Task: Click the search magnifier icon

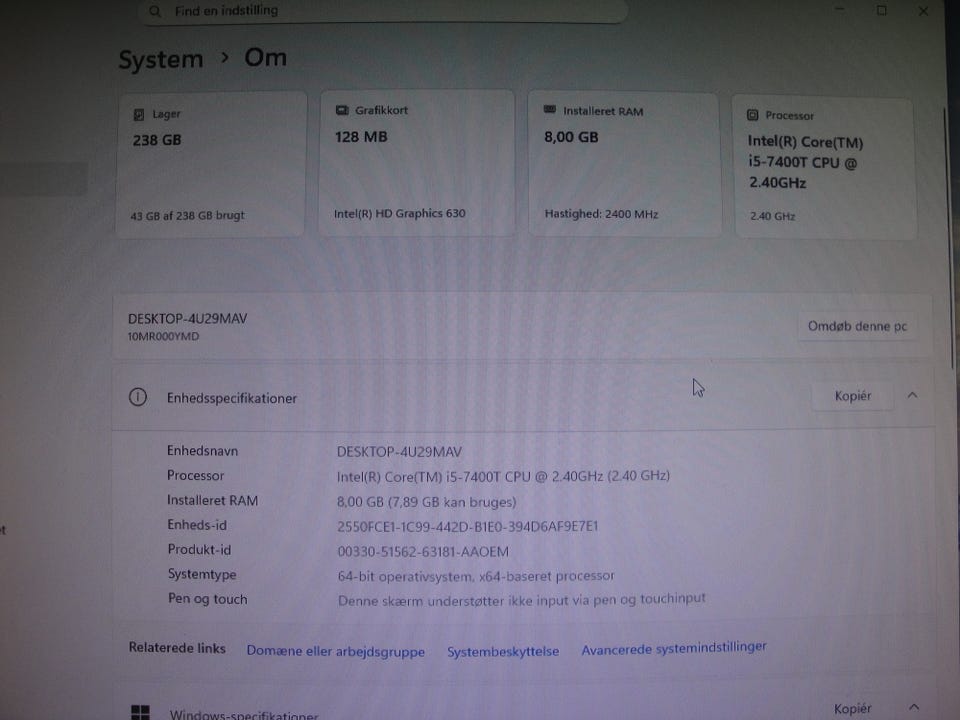Action: point(155,11)
